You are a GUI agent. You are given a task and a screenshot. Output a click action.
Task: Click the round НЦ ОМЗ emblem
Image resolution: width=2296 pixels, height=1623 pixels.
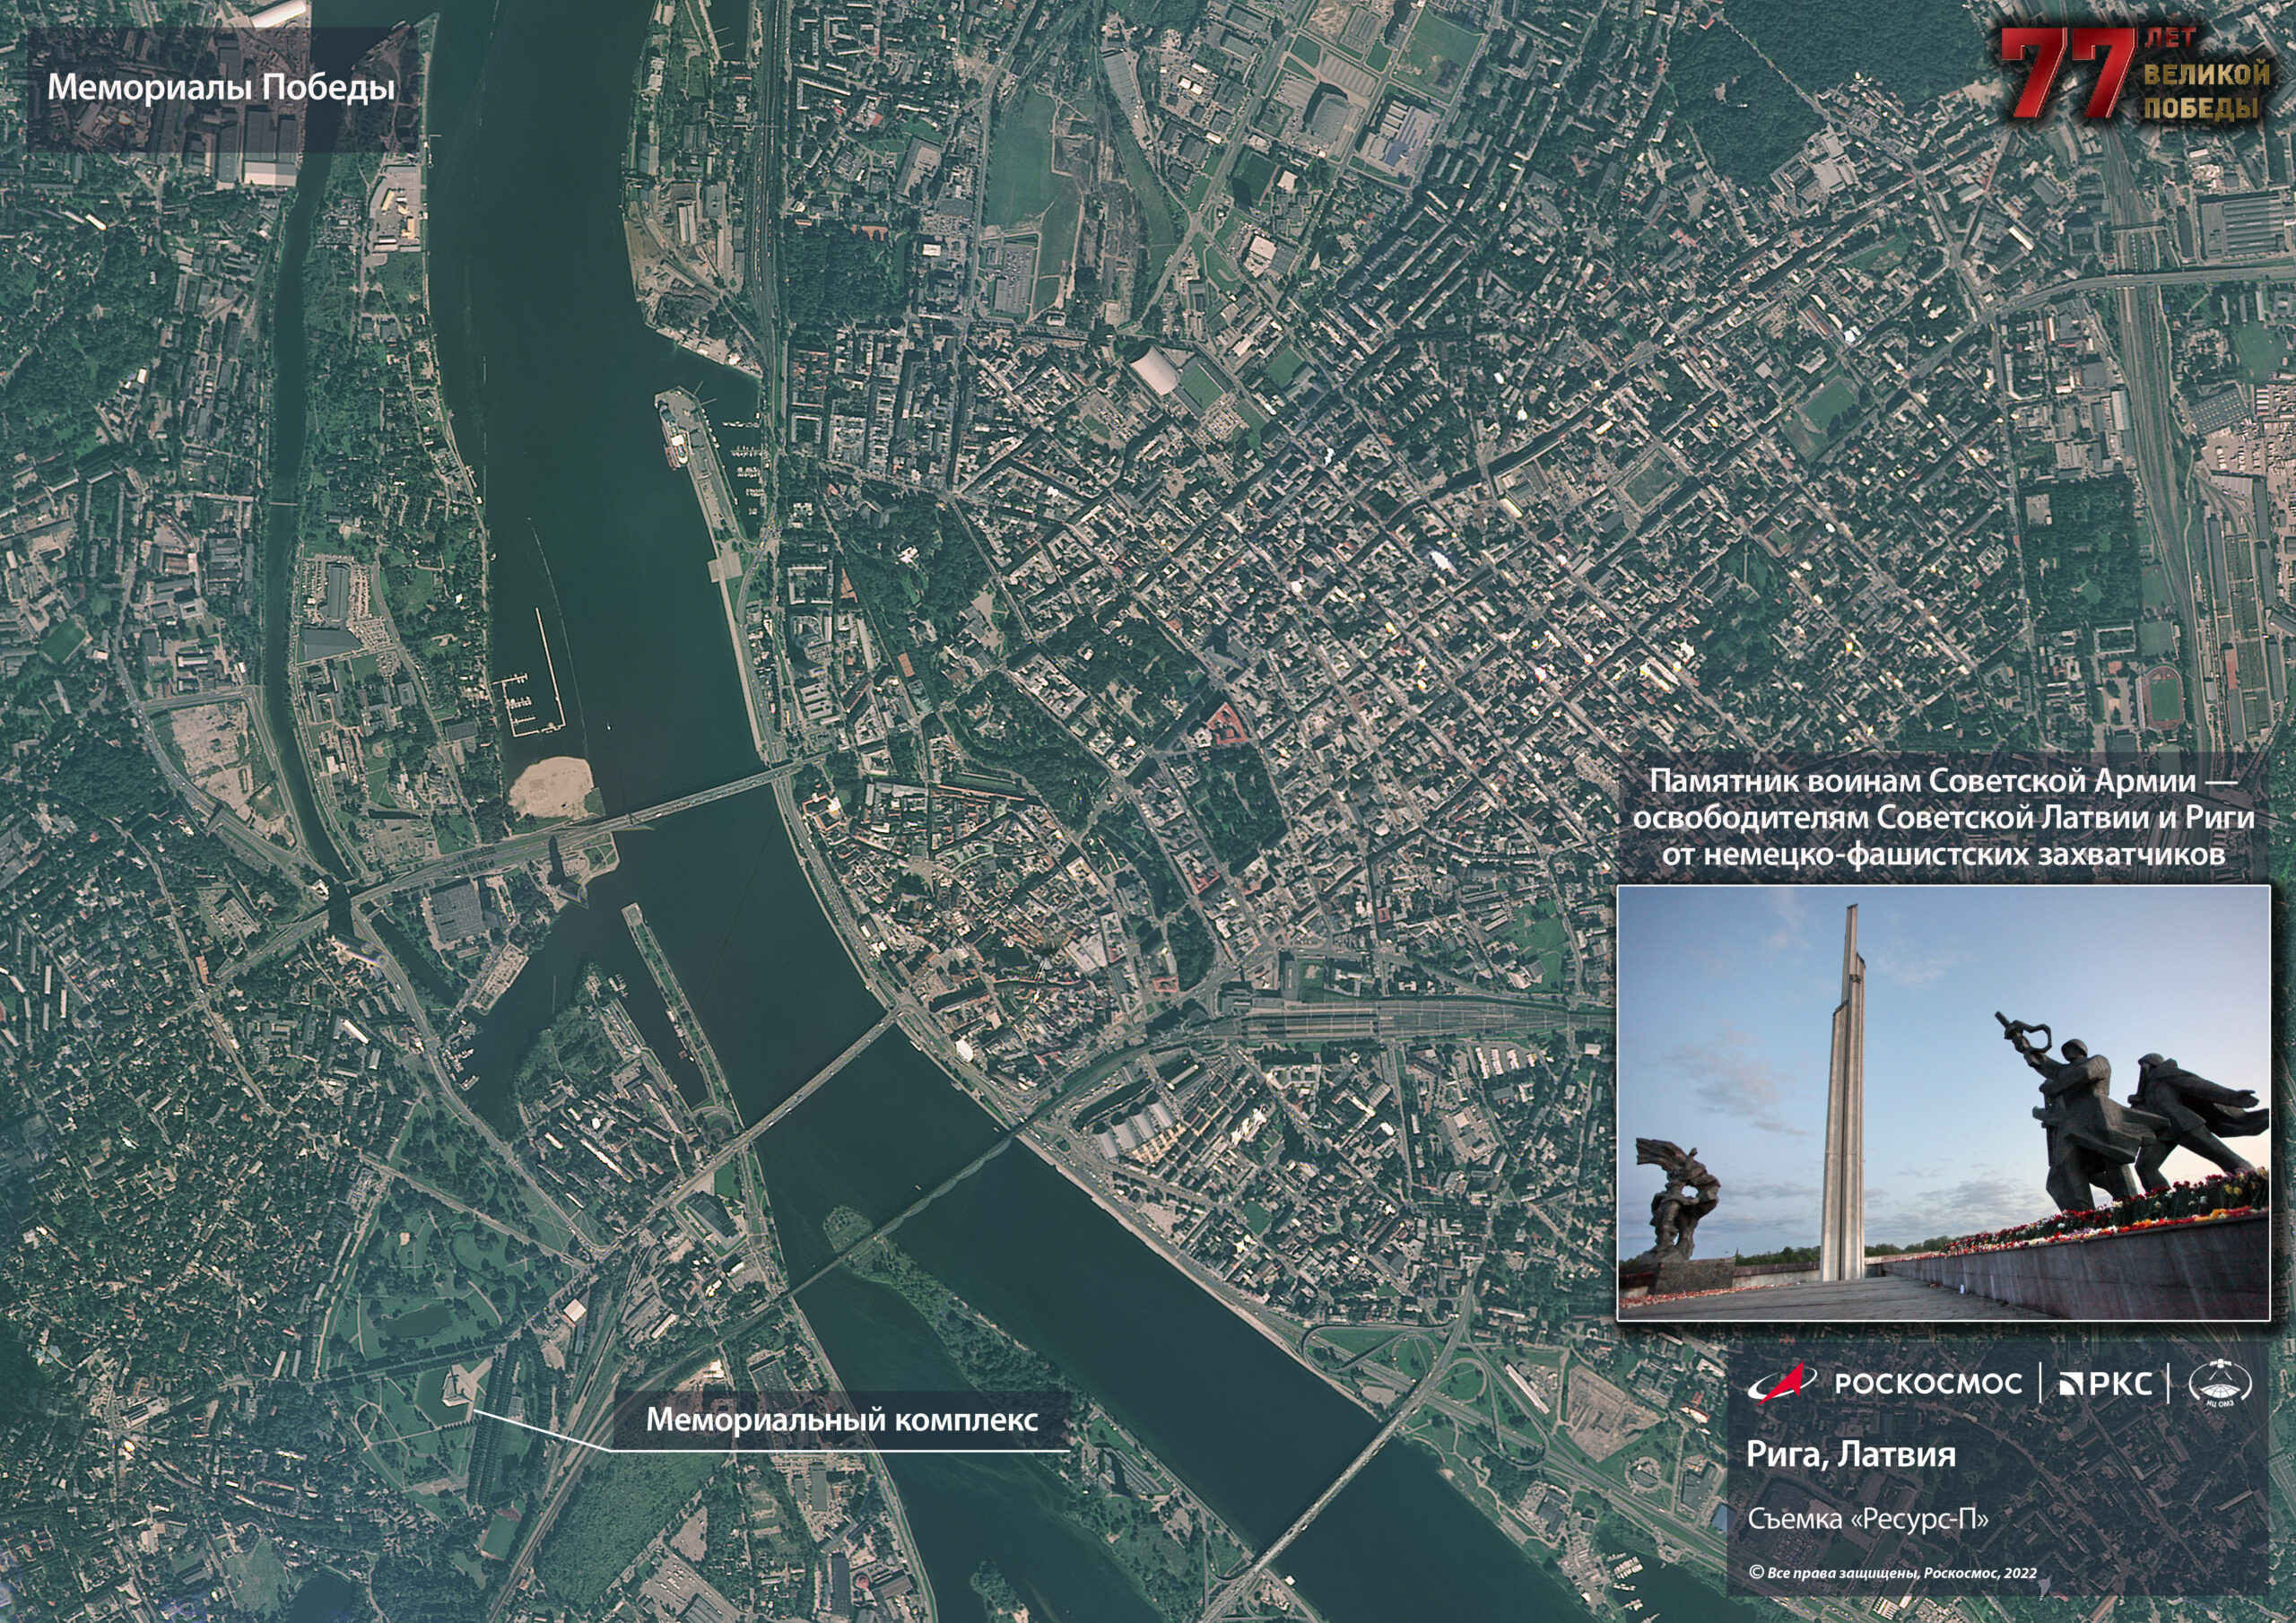(x=2220, y=1384)
